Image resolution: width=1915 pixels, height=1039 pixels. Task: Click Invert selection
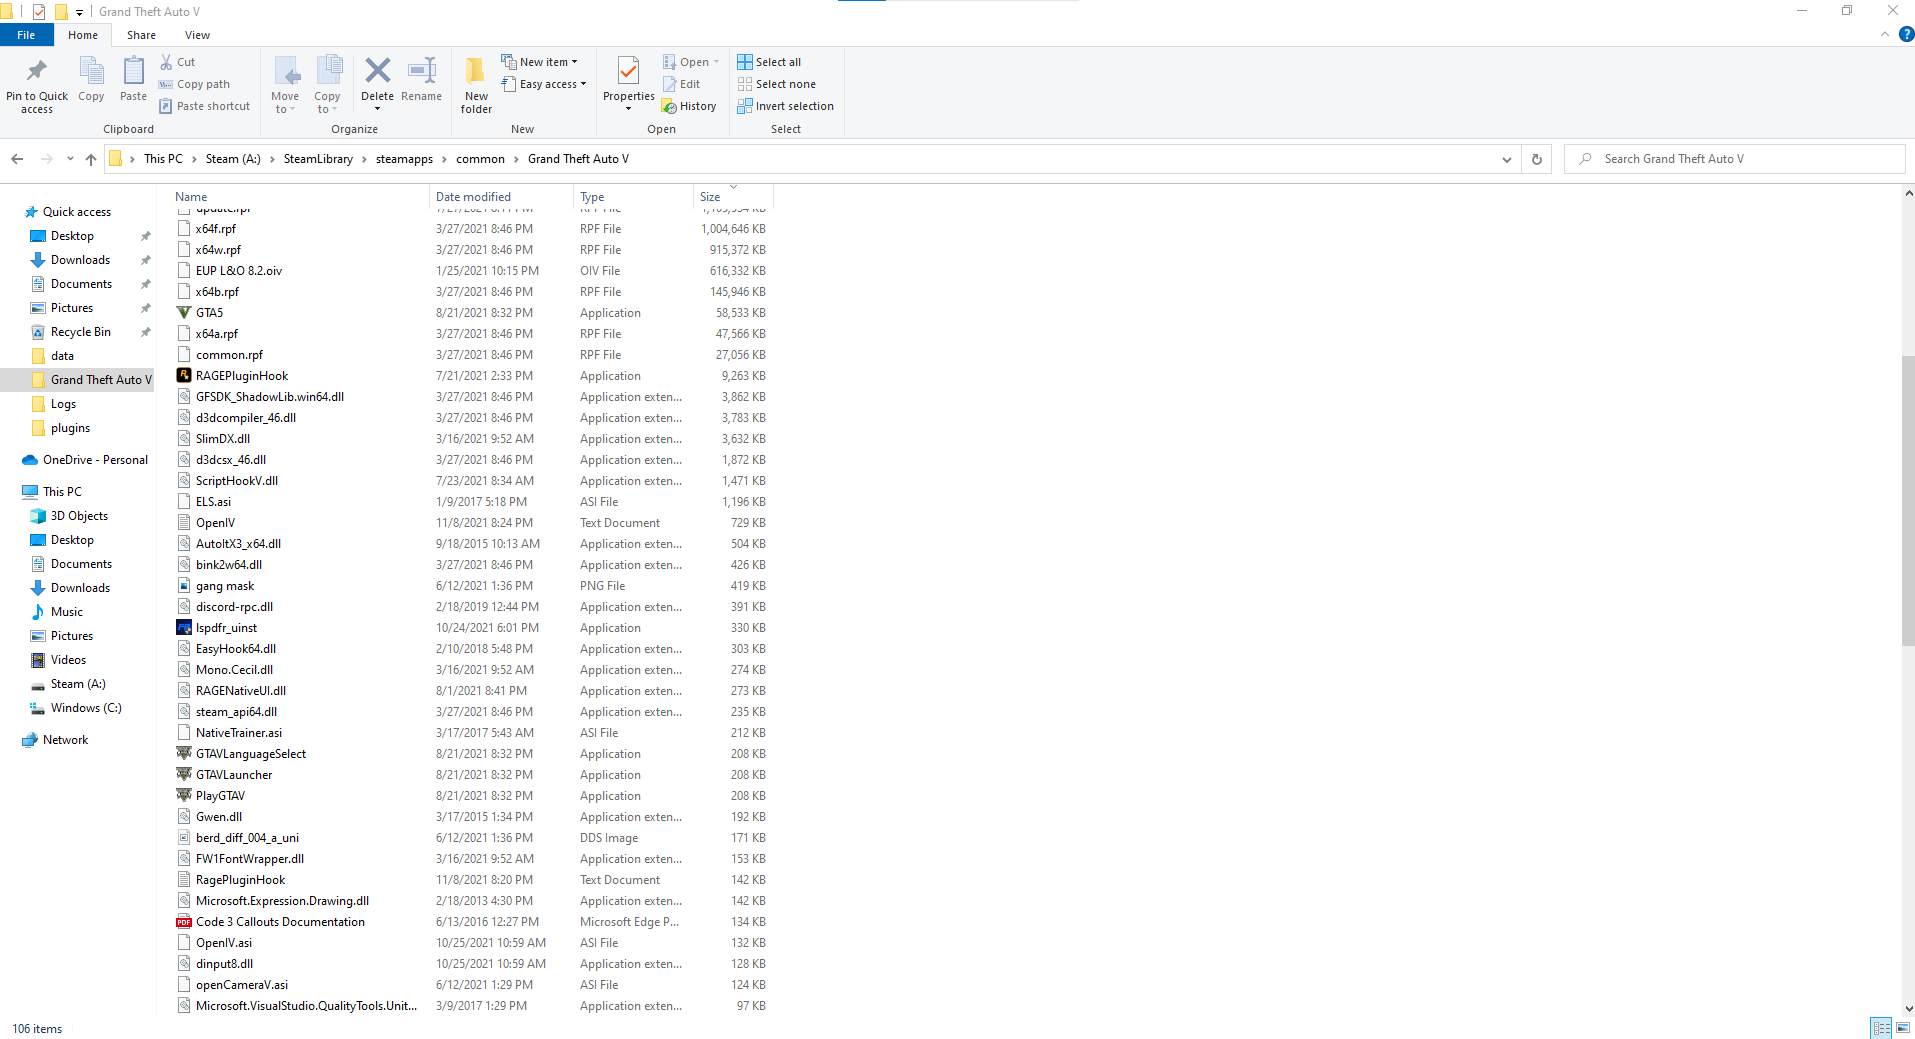tap(786, 106)
